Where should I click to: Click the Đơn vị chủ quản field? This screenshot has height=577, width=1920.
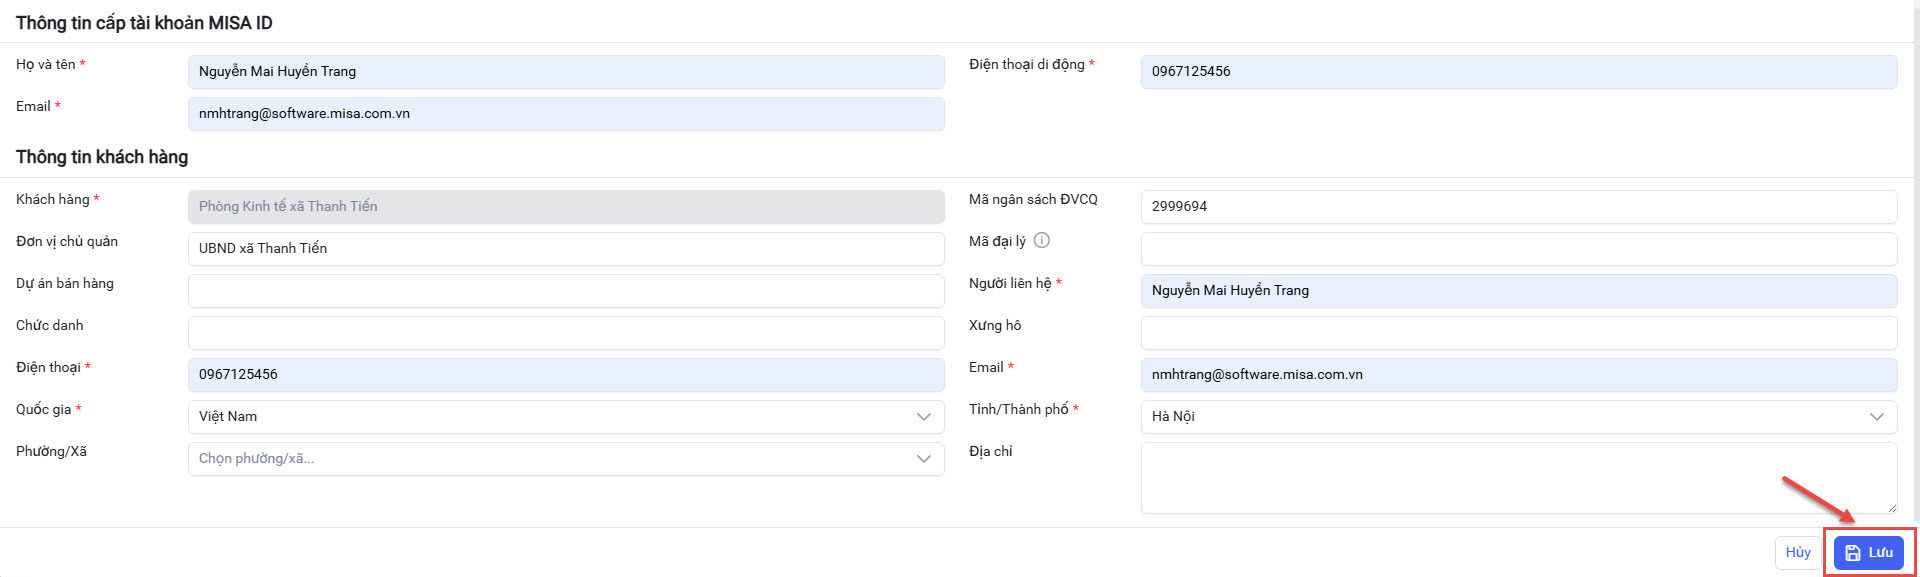coord(565,249)
